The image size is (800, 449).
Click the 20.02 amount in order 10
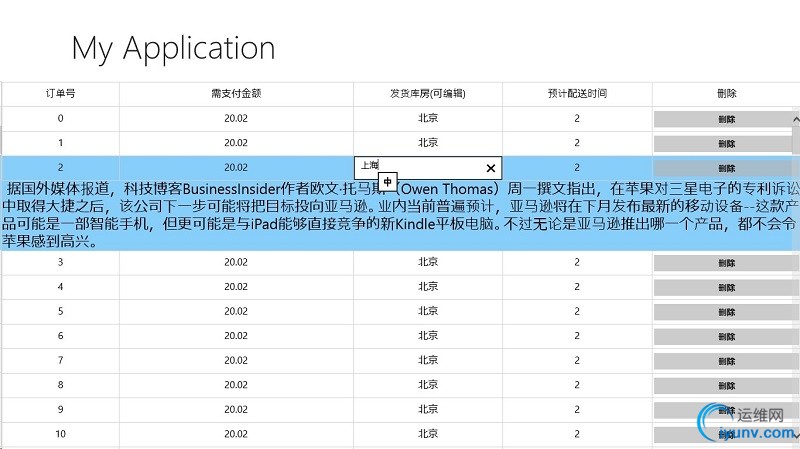coord(236,434)
